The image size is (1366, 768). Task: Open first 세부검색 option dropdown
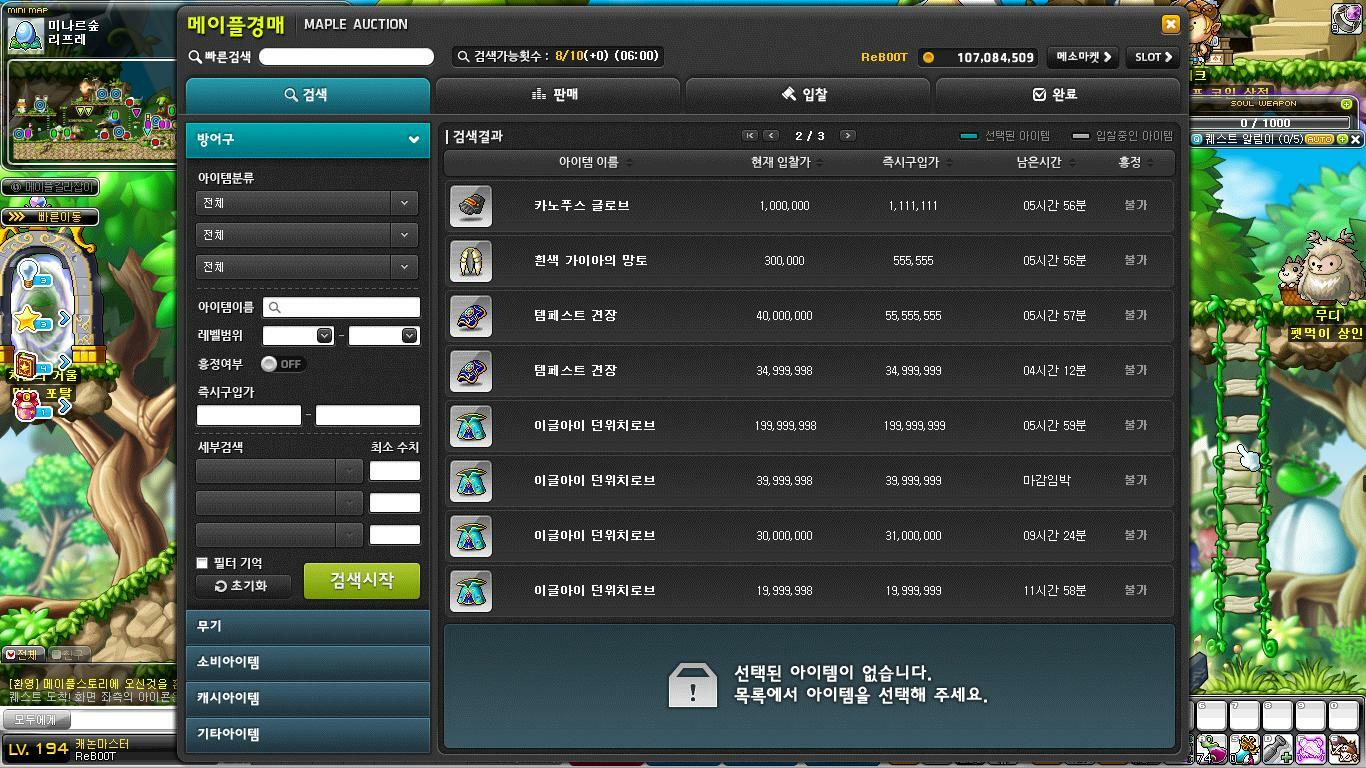[x=279, y=471]
